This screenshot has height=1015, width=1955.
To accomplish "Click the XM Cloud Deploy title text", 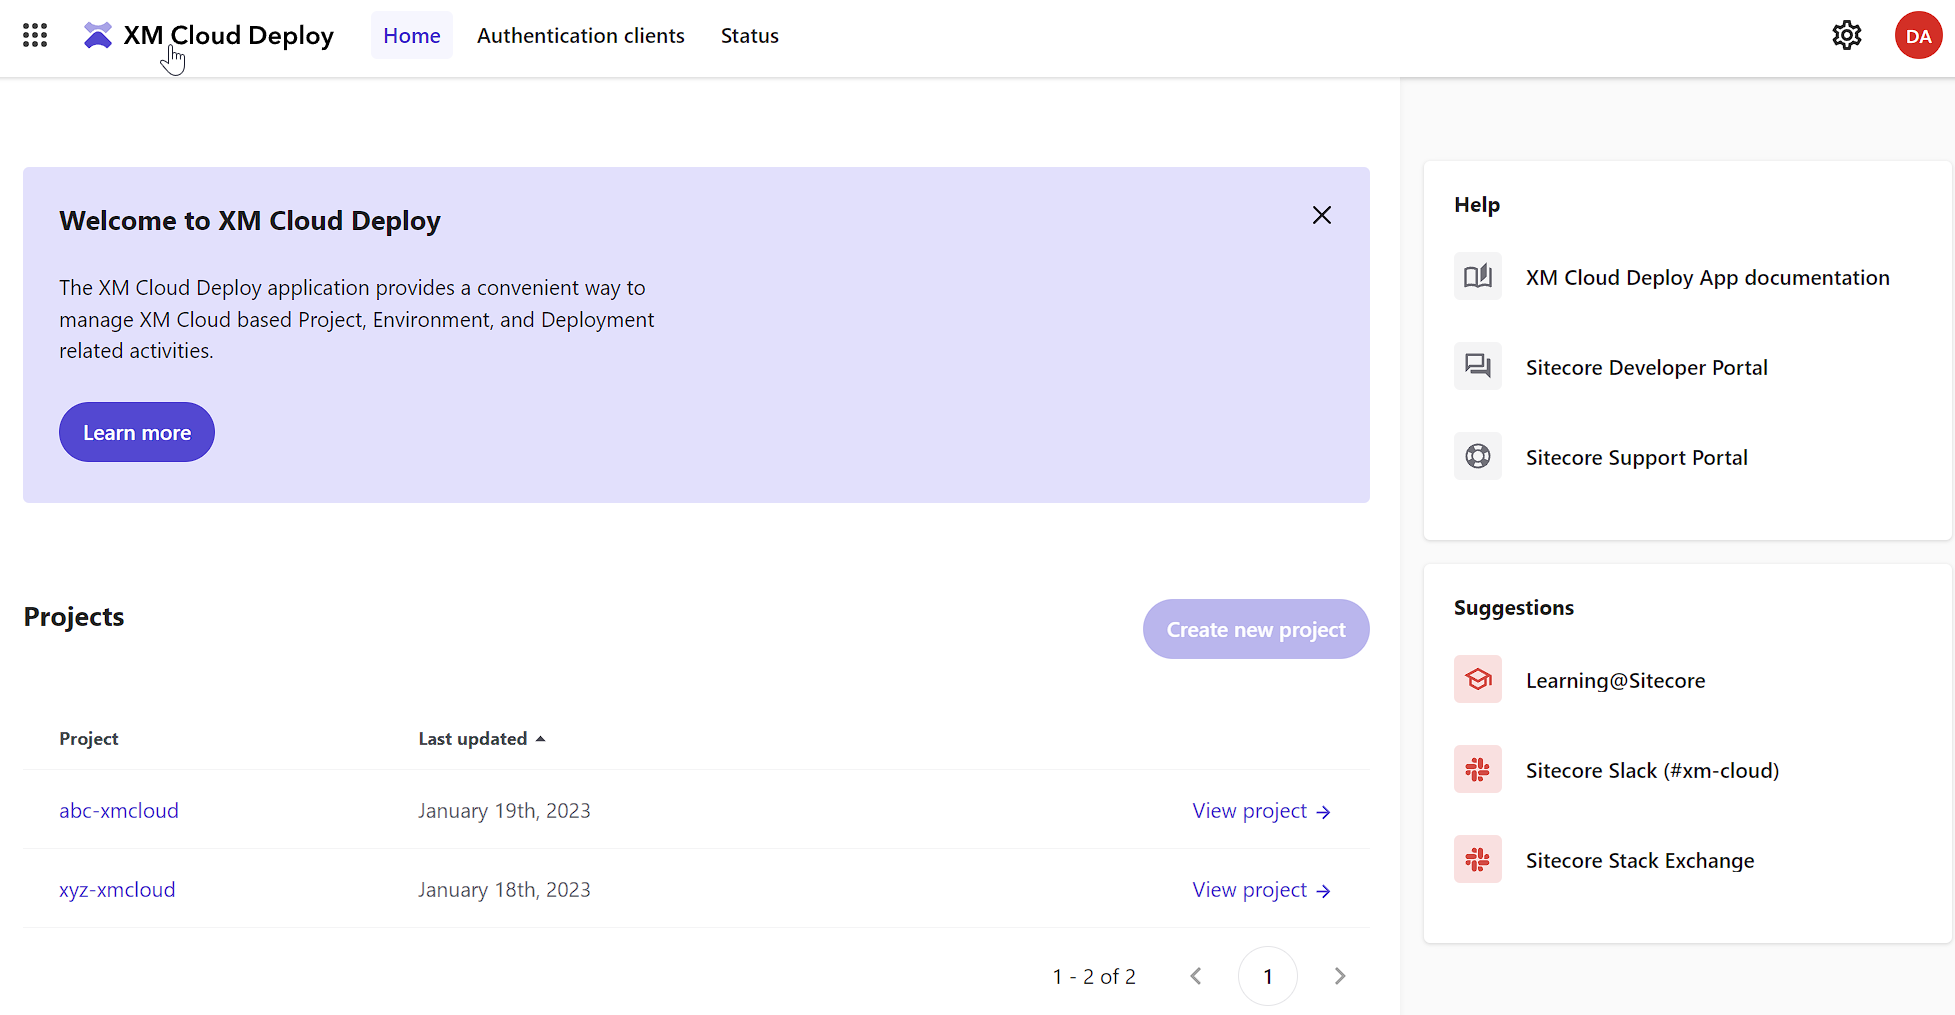I will (228, 36).
